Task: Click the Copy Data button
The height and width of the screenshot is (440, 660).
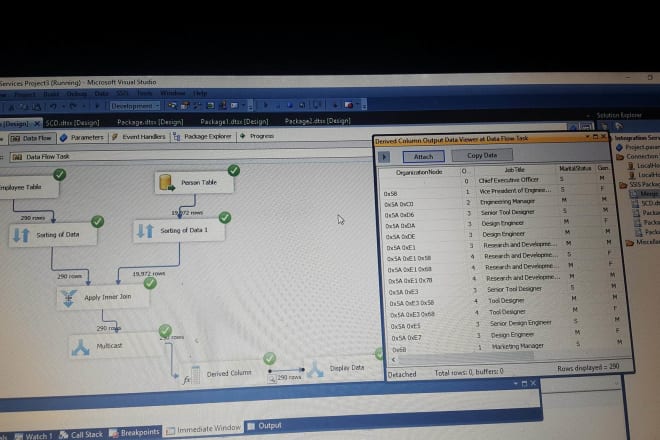Action: (482, 155)
